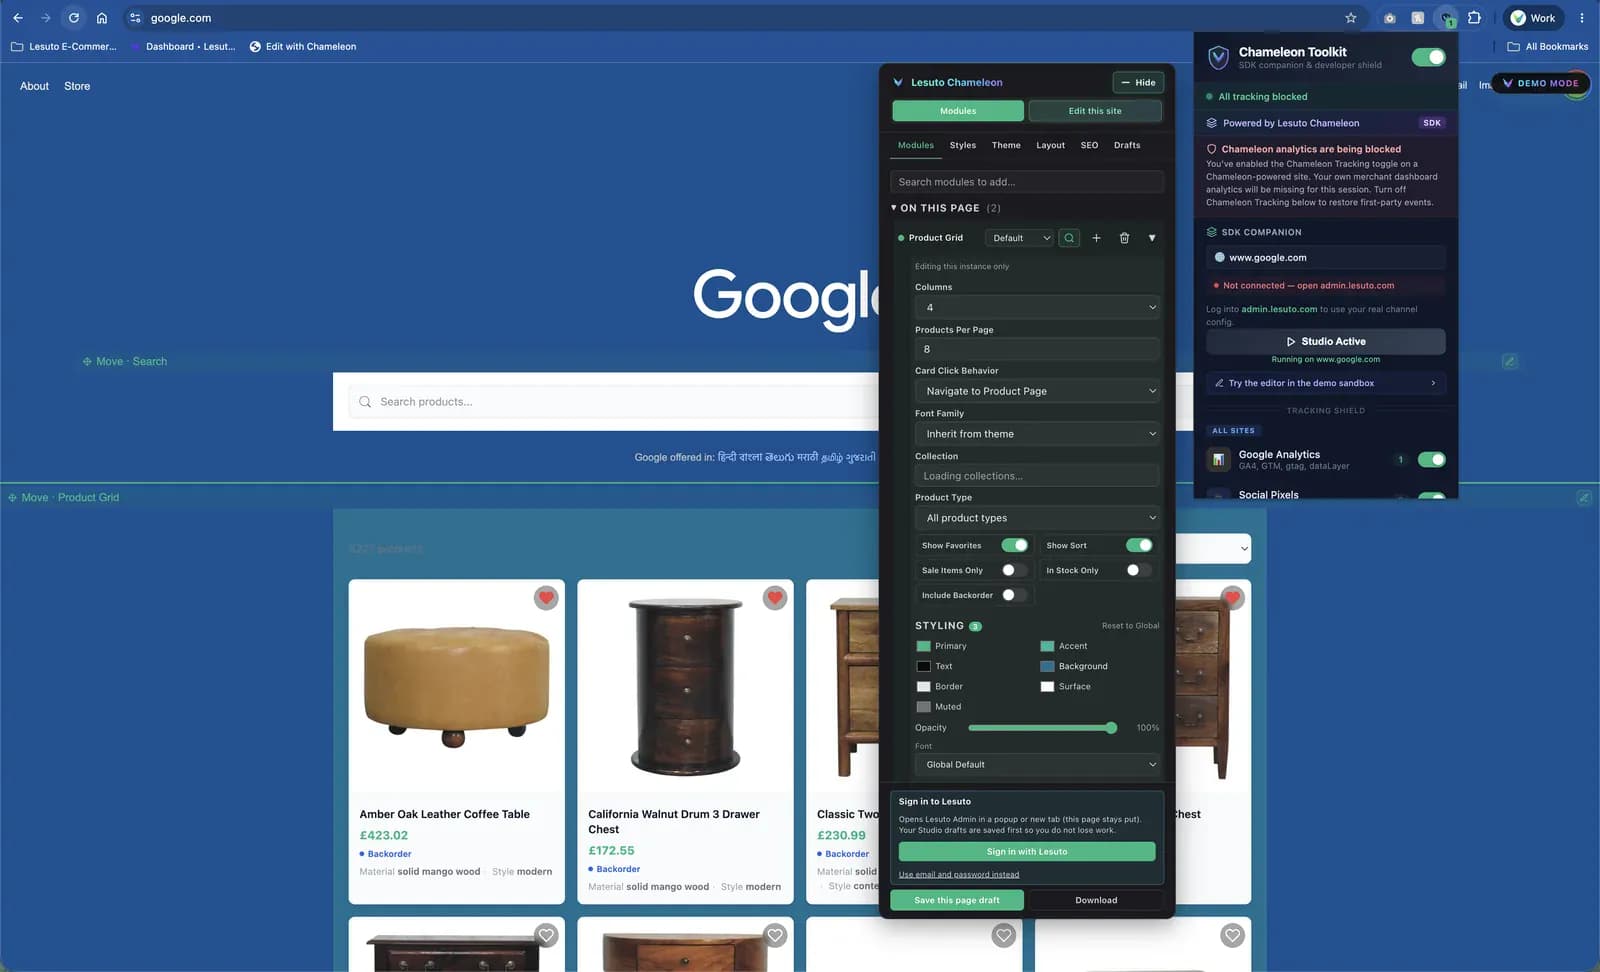Screen dimensions: 1600x972
Task: Click the browser back arrow
Action: pyautogui.click(x=18, y=18)
